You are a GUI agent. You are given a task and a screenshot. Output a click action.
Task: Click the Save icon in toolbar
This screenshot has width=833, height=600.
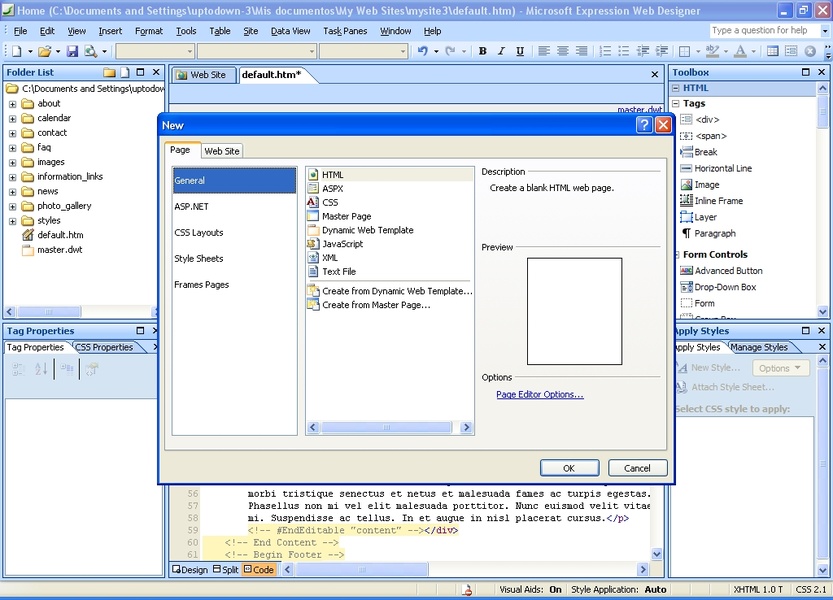(73, 51)
